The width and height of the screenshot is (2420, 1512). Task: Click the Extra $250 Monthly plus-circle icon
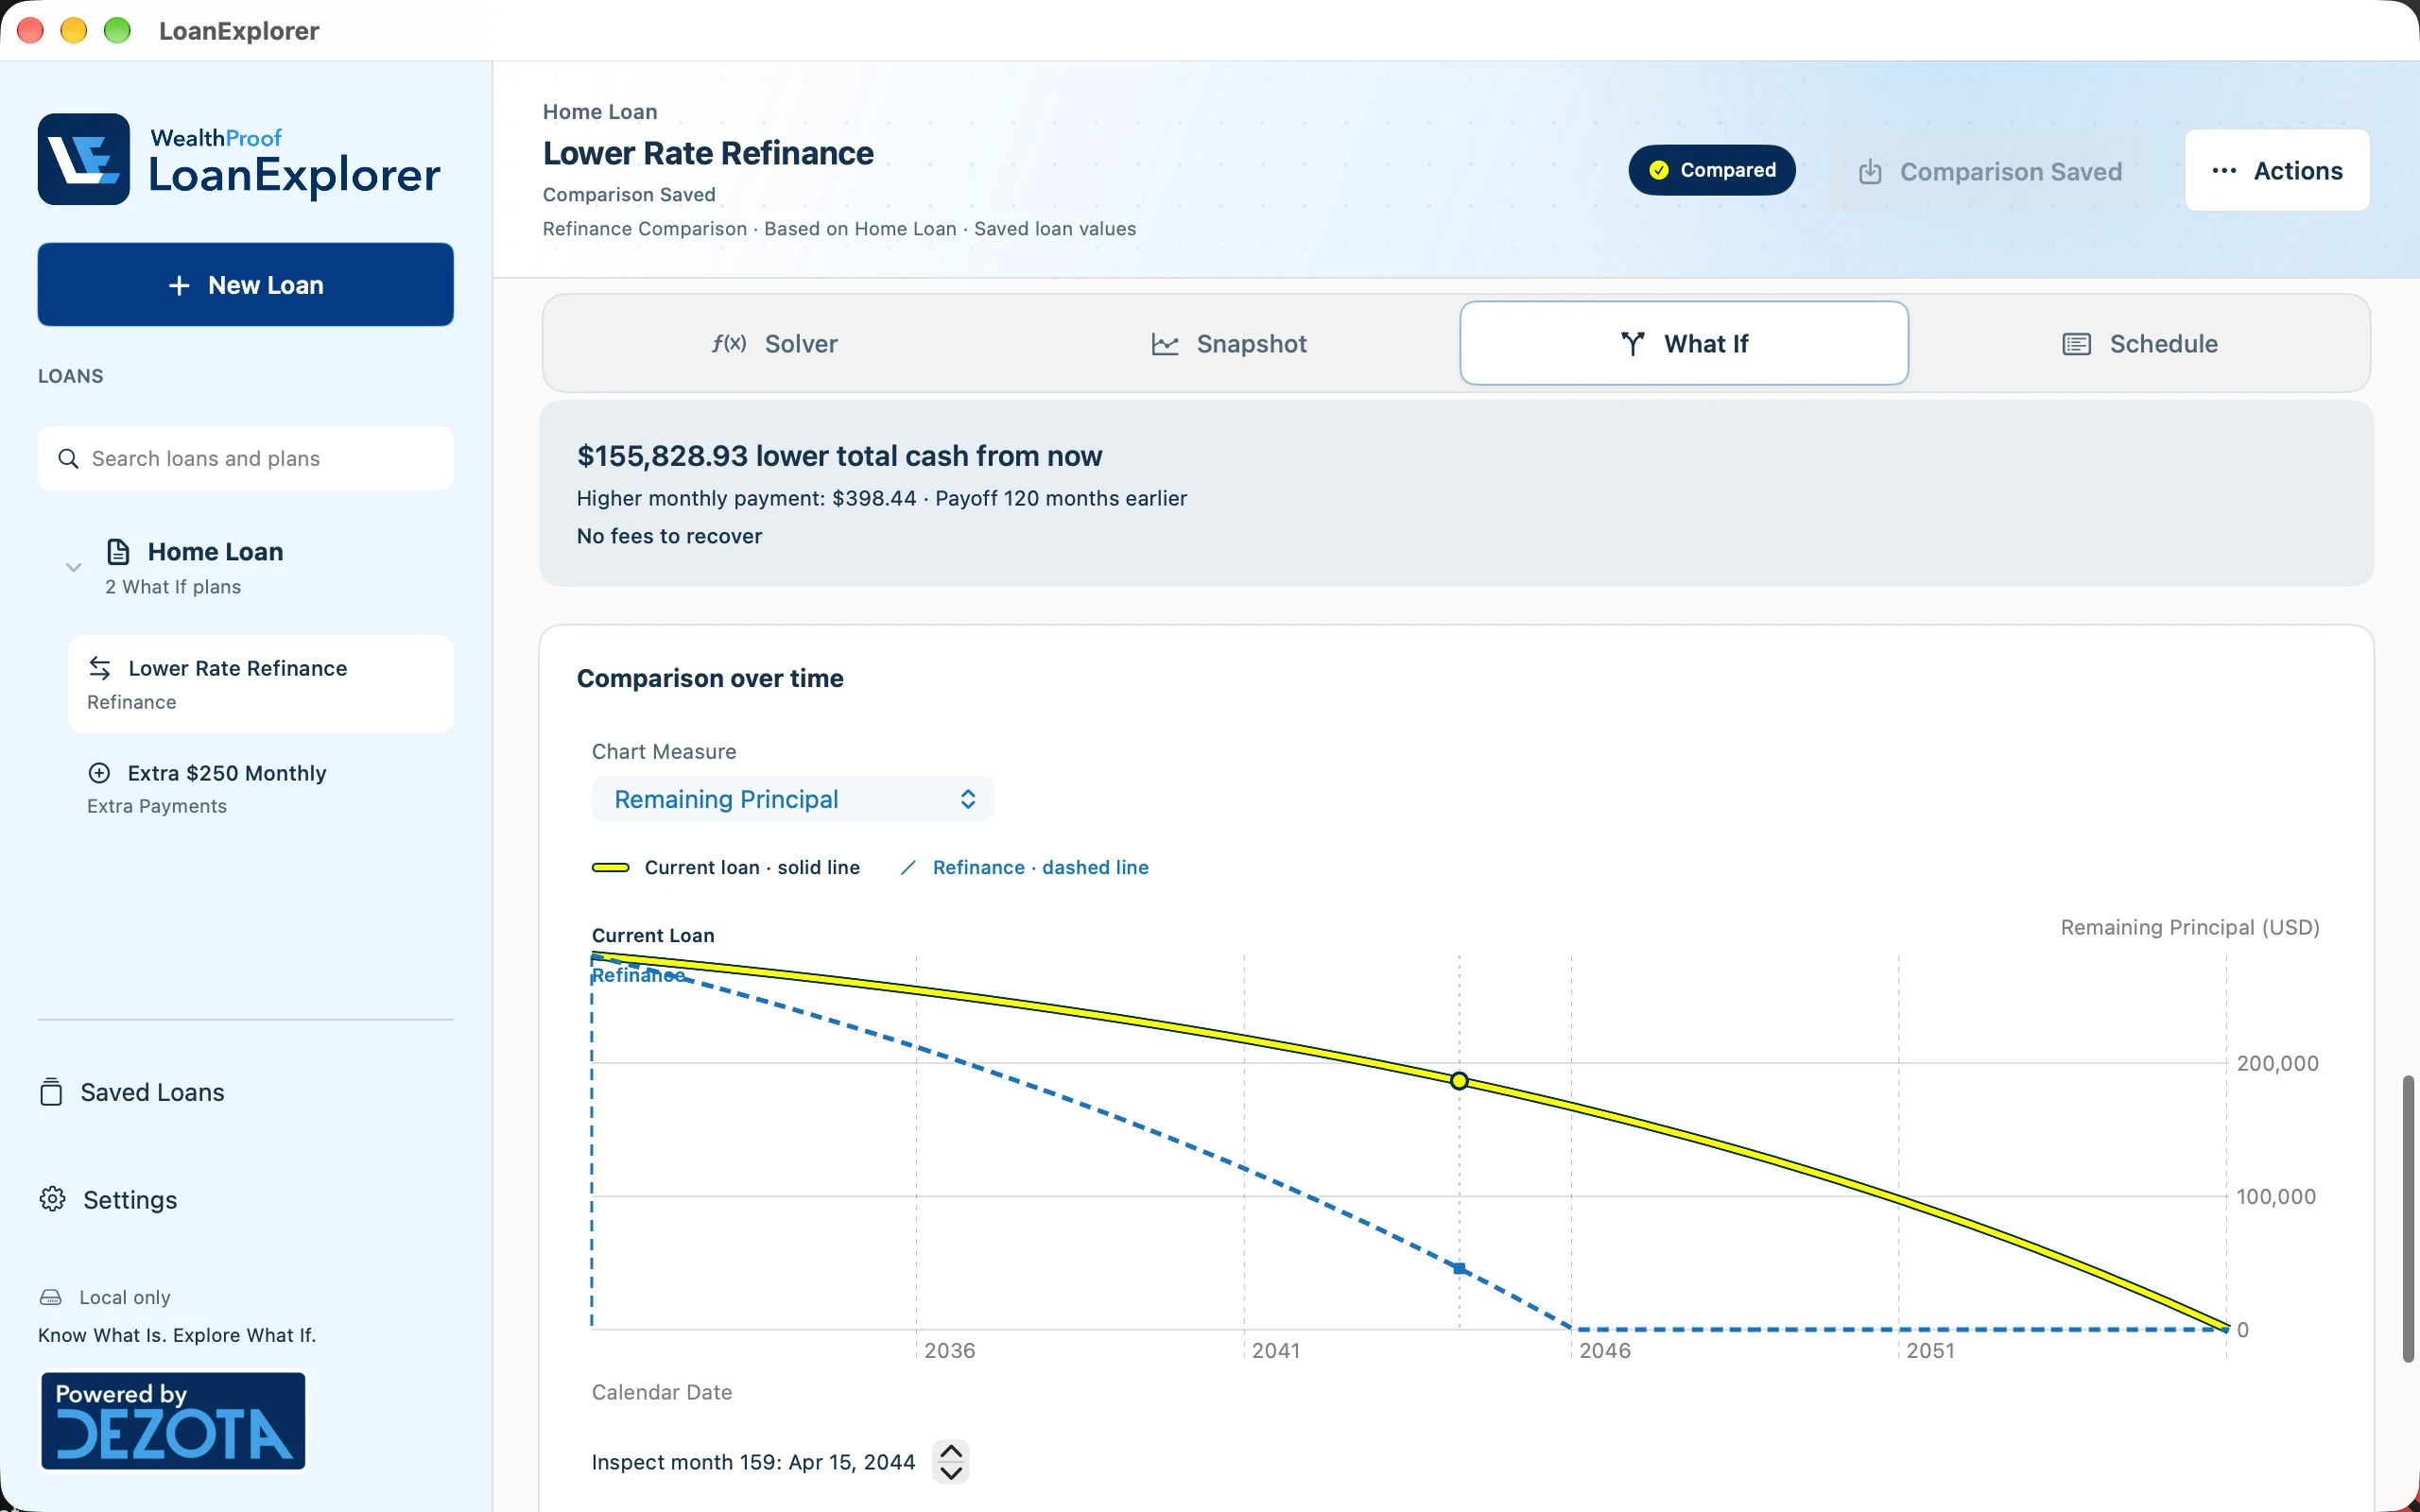tap(100, 773)
